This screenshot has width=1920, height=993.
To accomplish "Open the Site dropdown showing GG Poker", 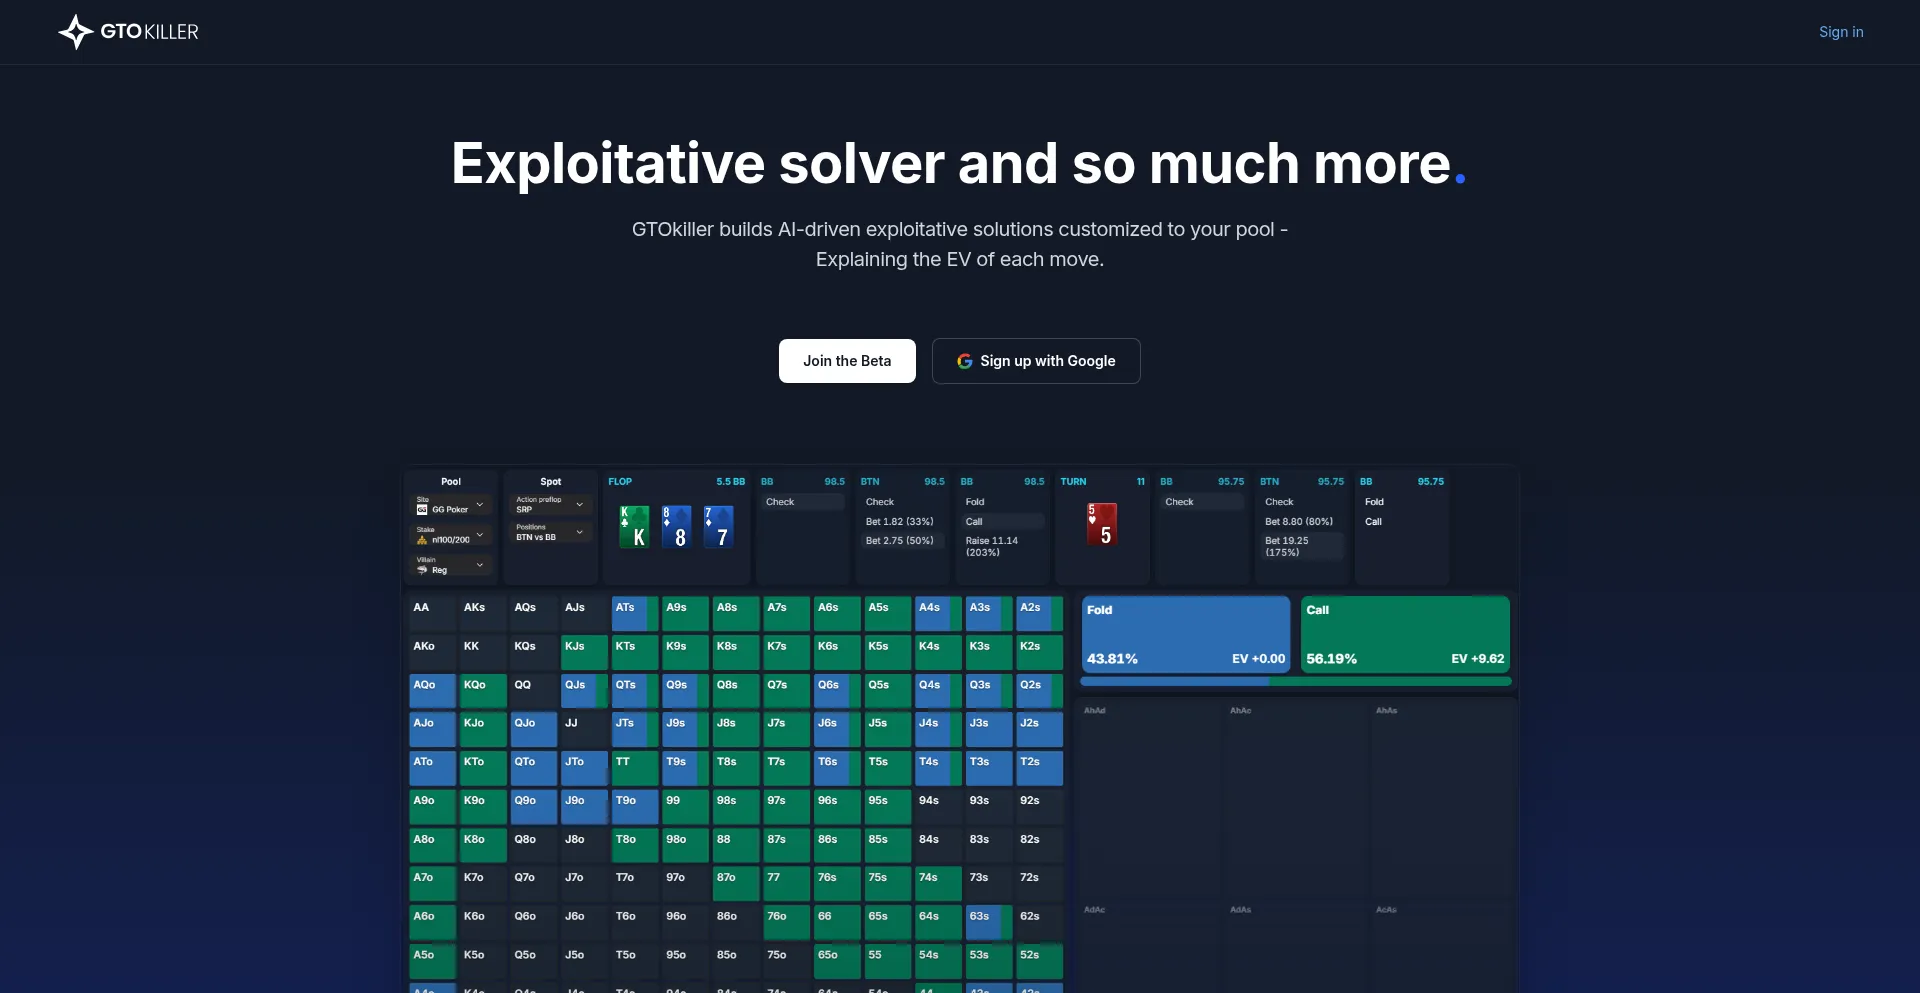I will 453,506.
